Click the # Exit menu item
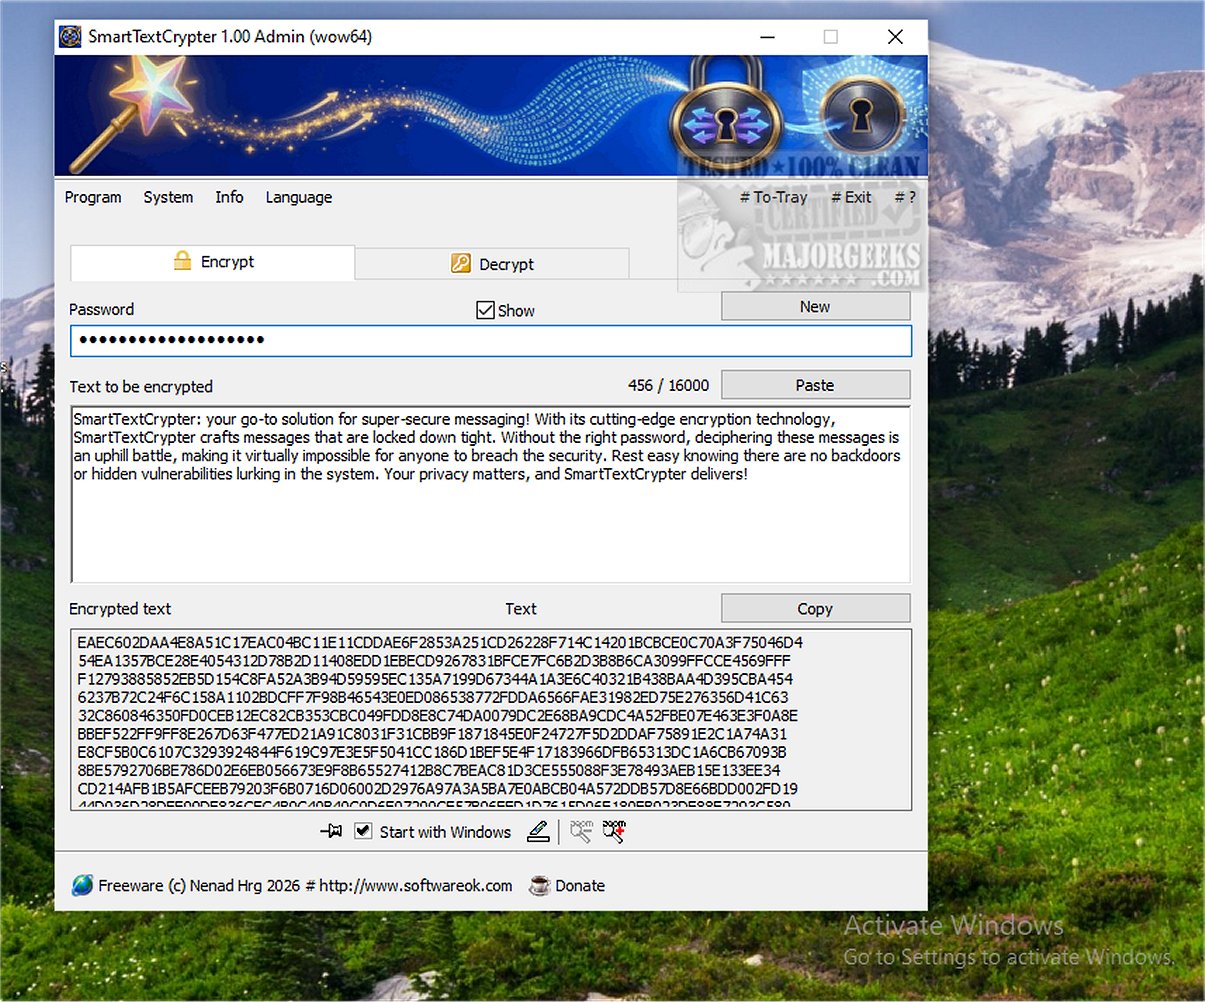The height and width of the screenshot is (1002, 1205). click(851, 197)
